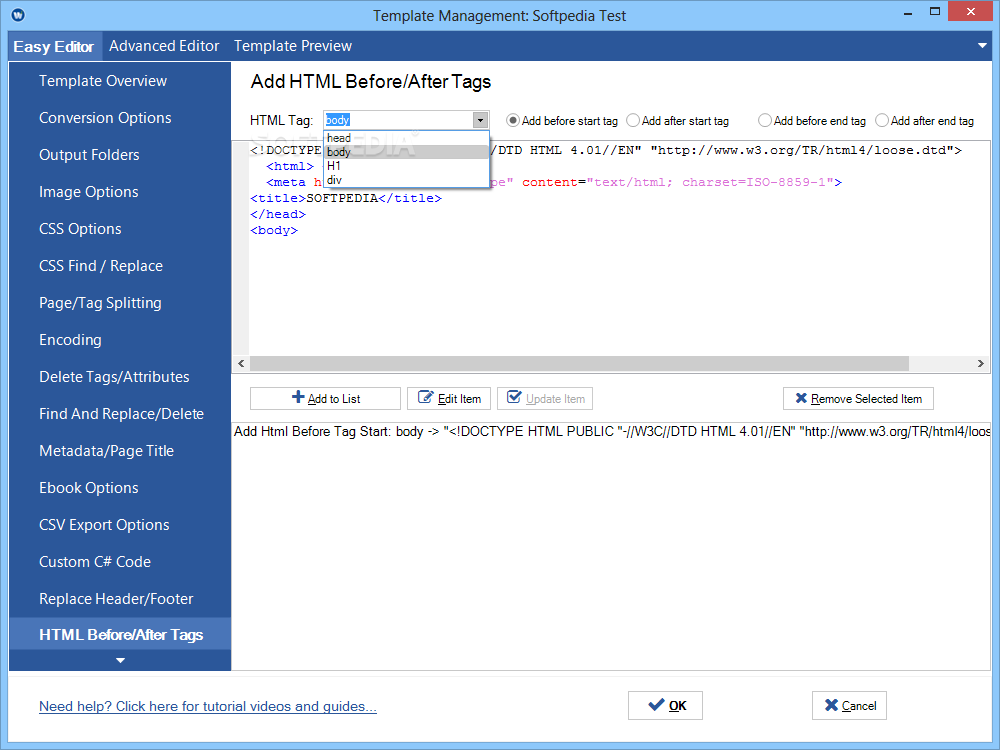The width and height of the screenshot is (1000, 750).
Task: Switch to the Advanced Editor tab
Action: point(164,46)
